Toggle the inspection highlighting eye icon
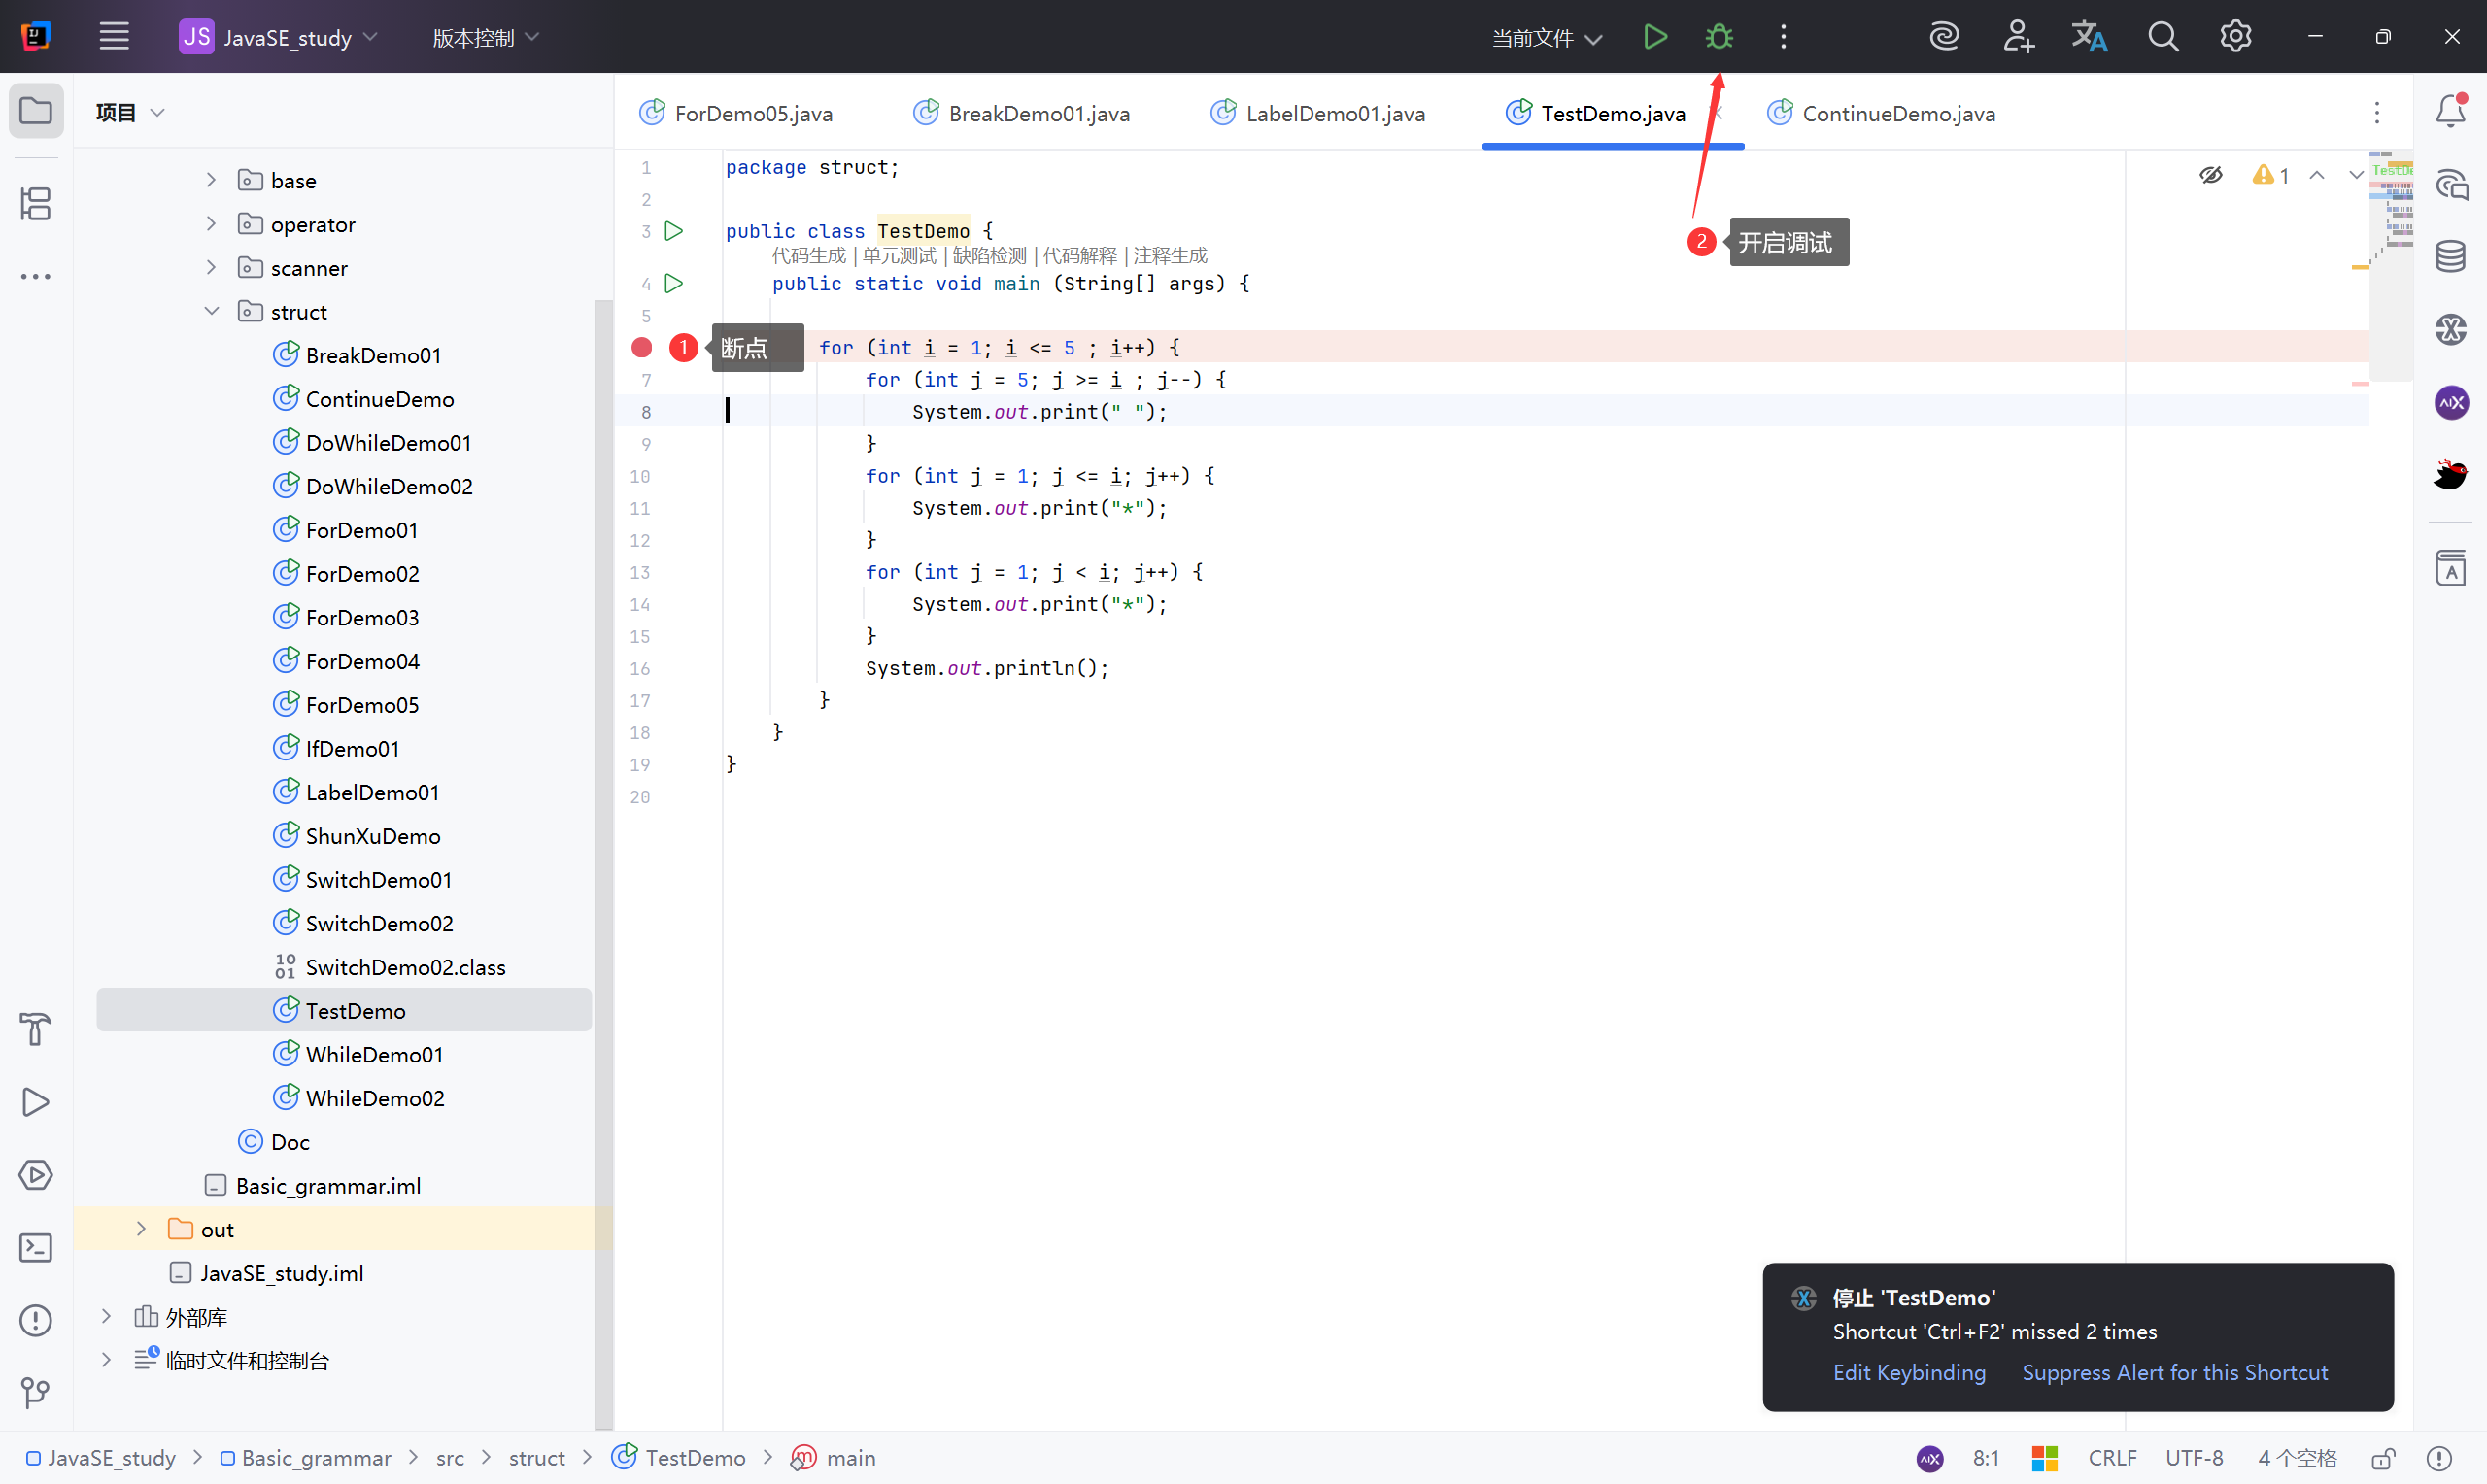The height and width of the screenshot is (1484, 2487). pos(2211,175)
